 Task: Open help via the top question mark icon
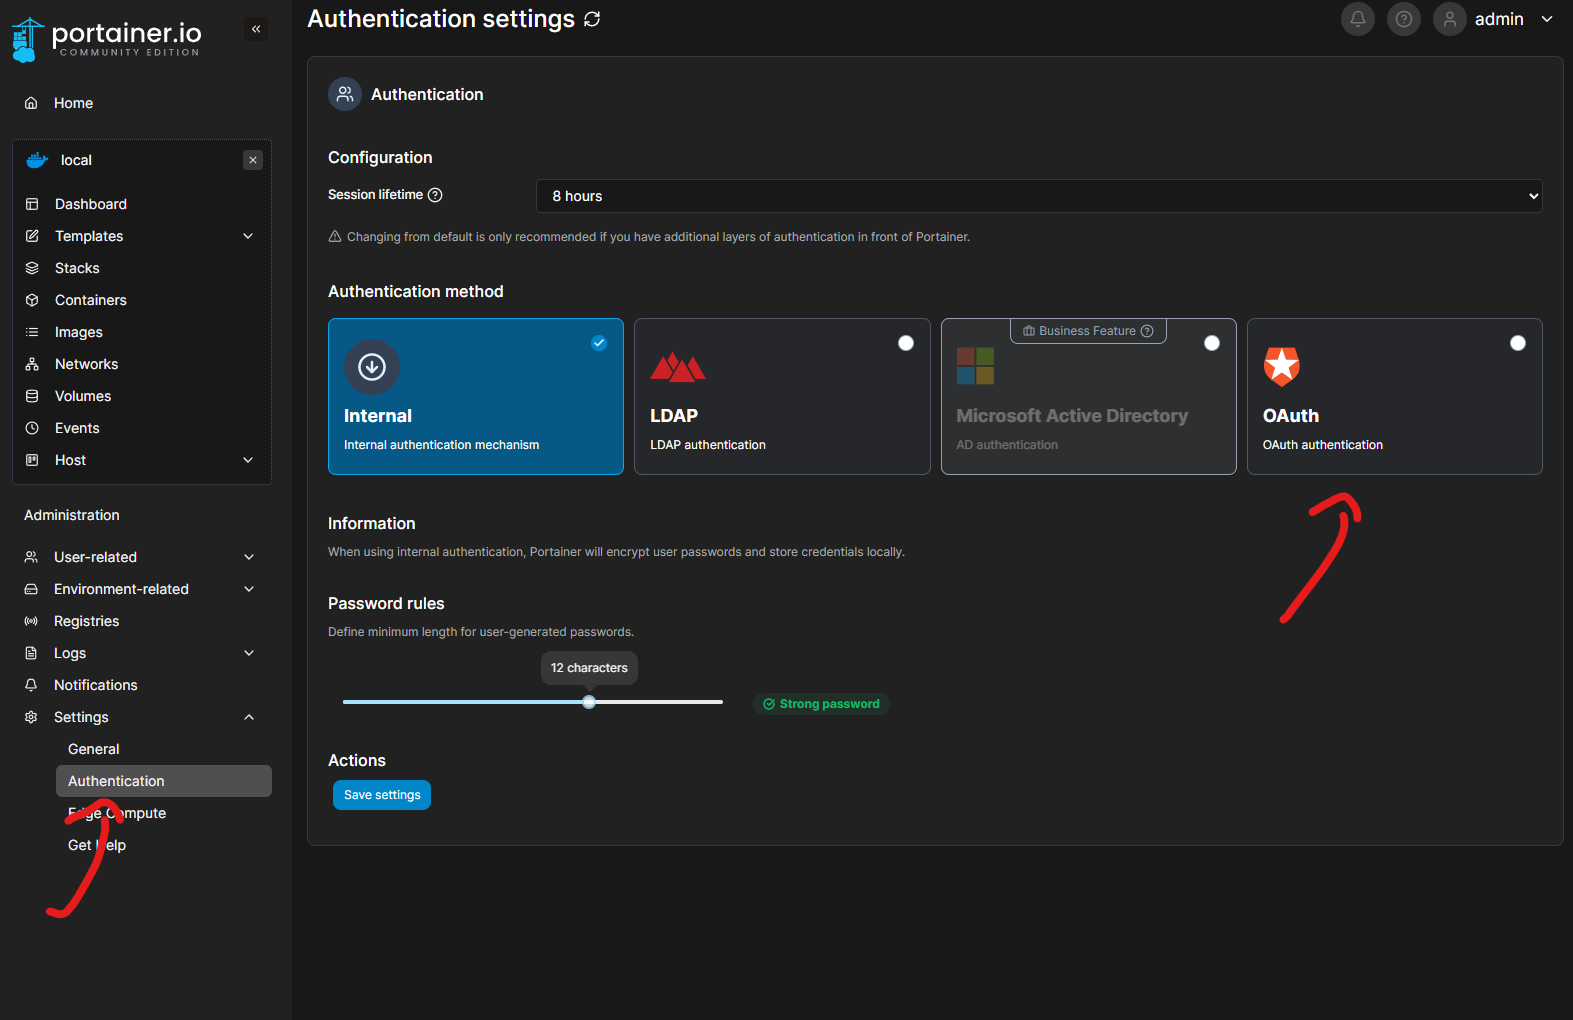1404,19
